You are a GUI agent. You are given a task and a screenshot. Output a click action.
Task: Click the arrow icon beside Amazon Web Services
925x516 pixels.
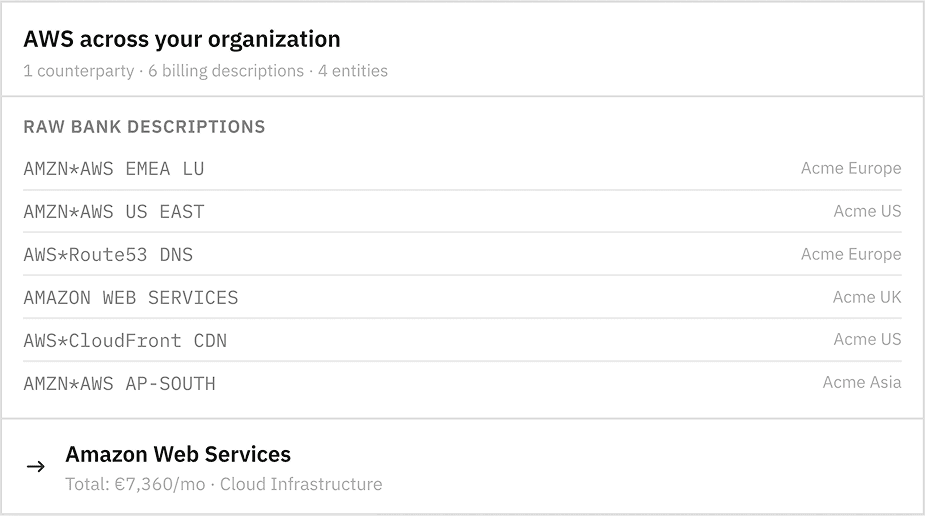(x=36, y=467)
